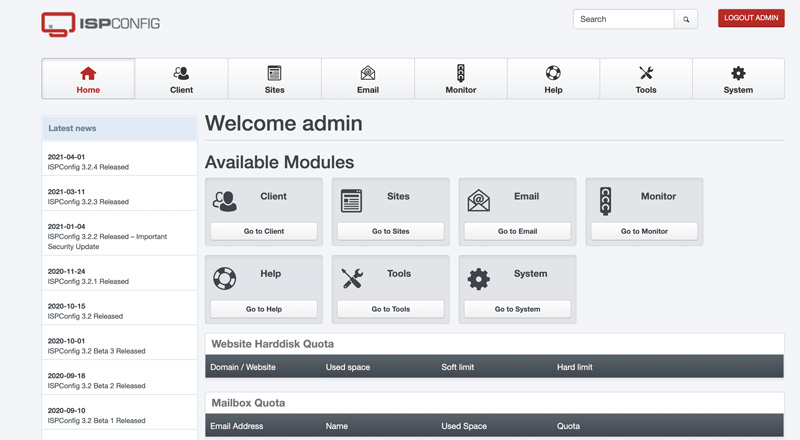Click the System module card gear icon

click(479, 279)
